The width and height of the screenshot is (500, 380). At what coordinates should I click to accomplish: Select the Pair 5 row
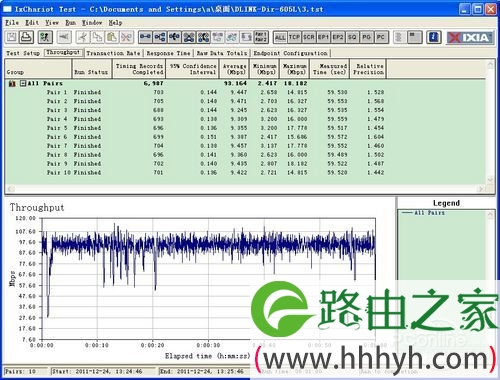tap(245, 128)
